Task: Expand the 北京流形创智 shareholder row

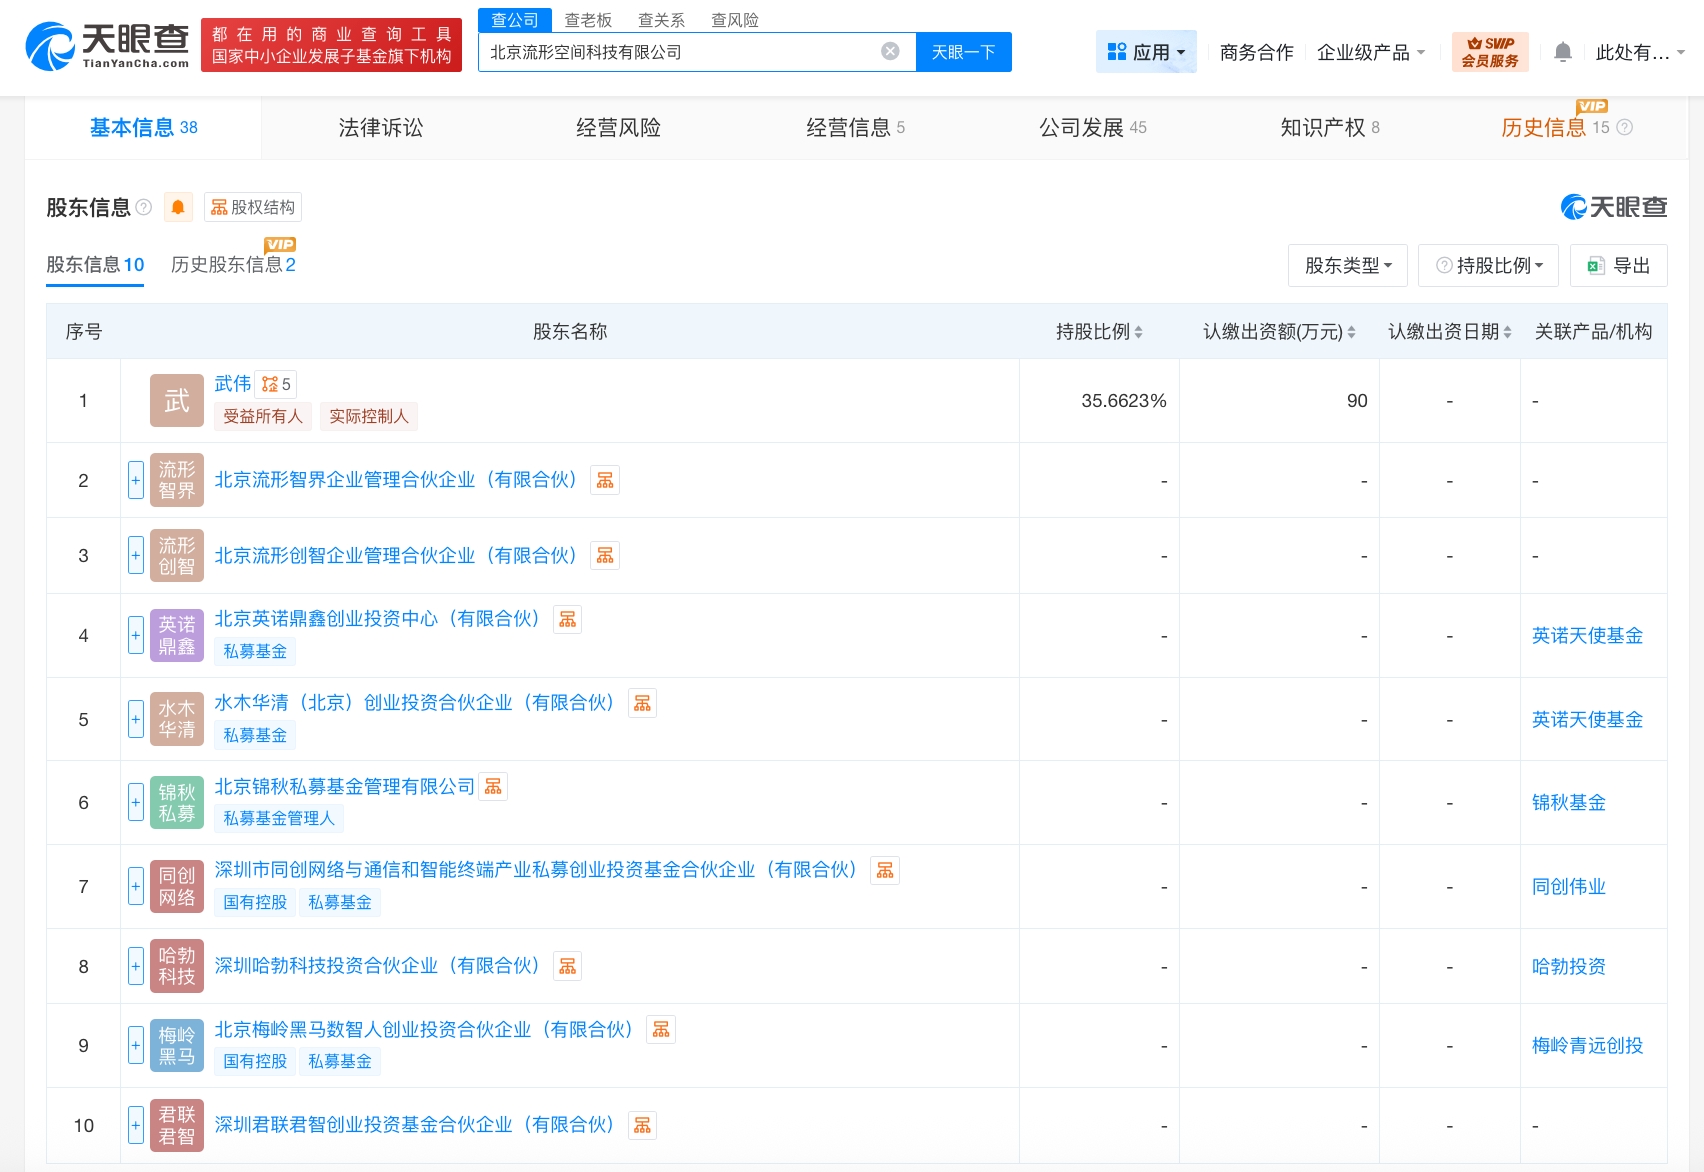Action: [135, 555]
